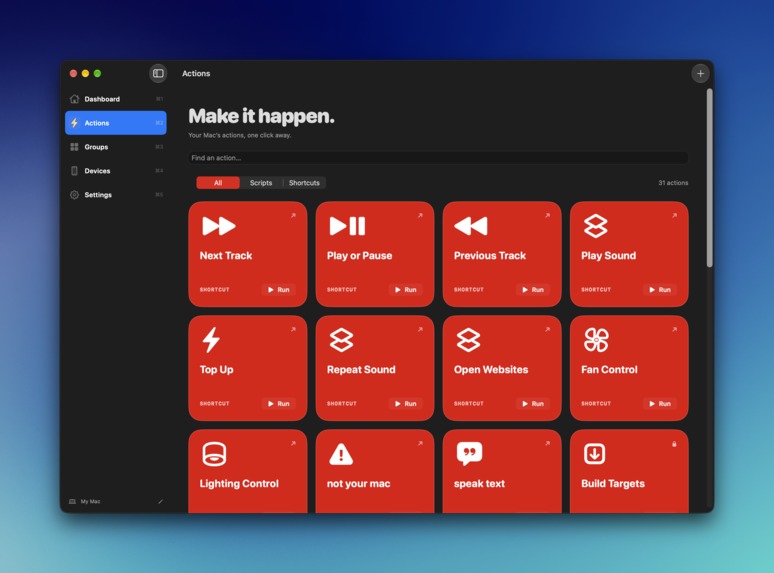
Task: Select the All filter tab
Action: tap(218, 183)
